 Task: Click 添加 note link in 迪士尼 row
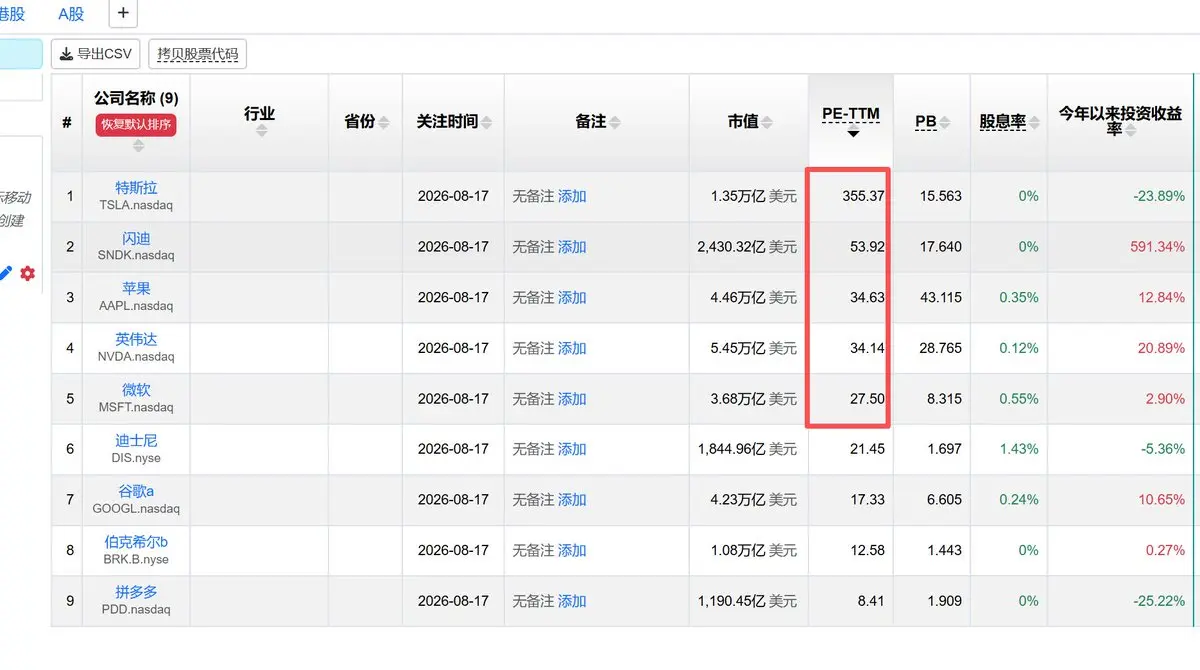coord(572,449)
